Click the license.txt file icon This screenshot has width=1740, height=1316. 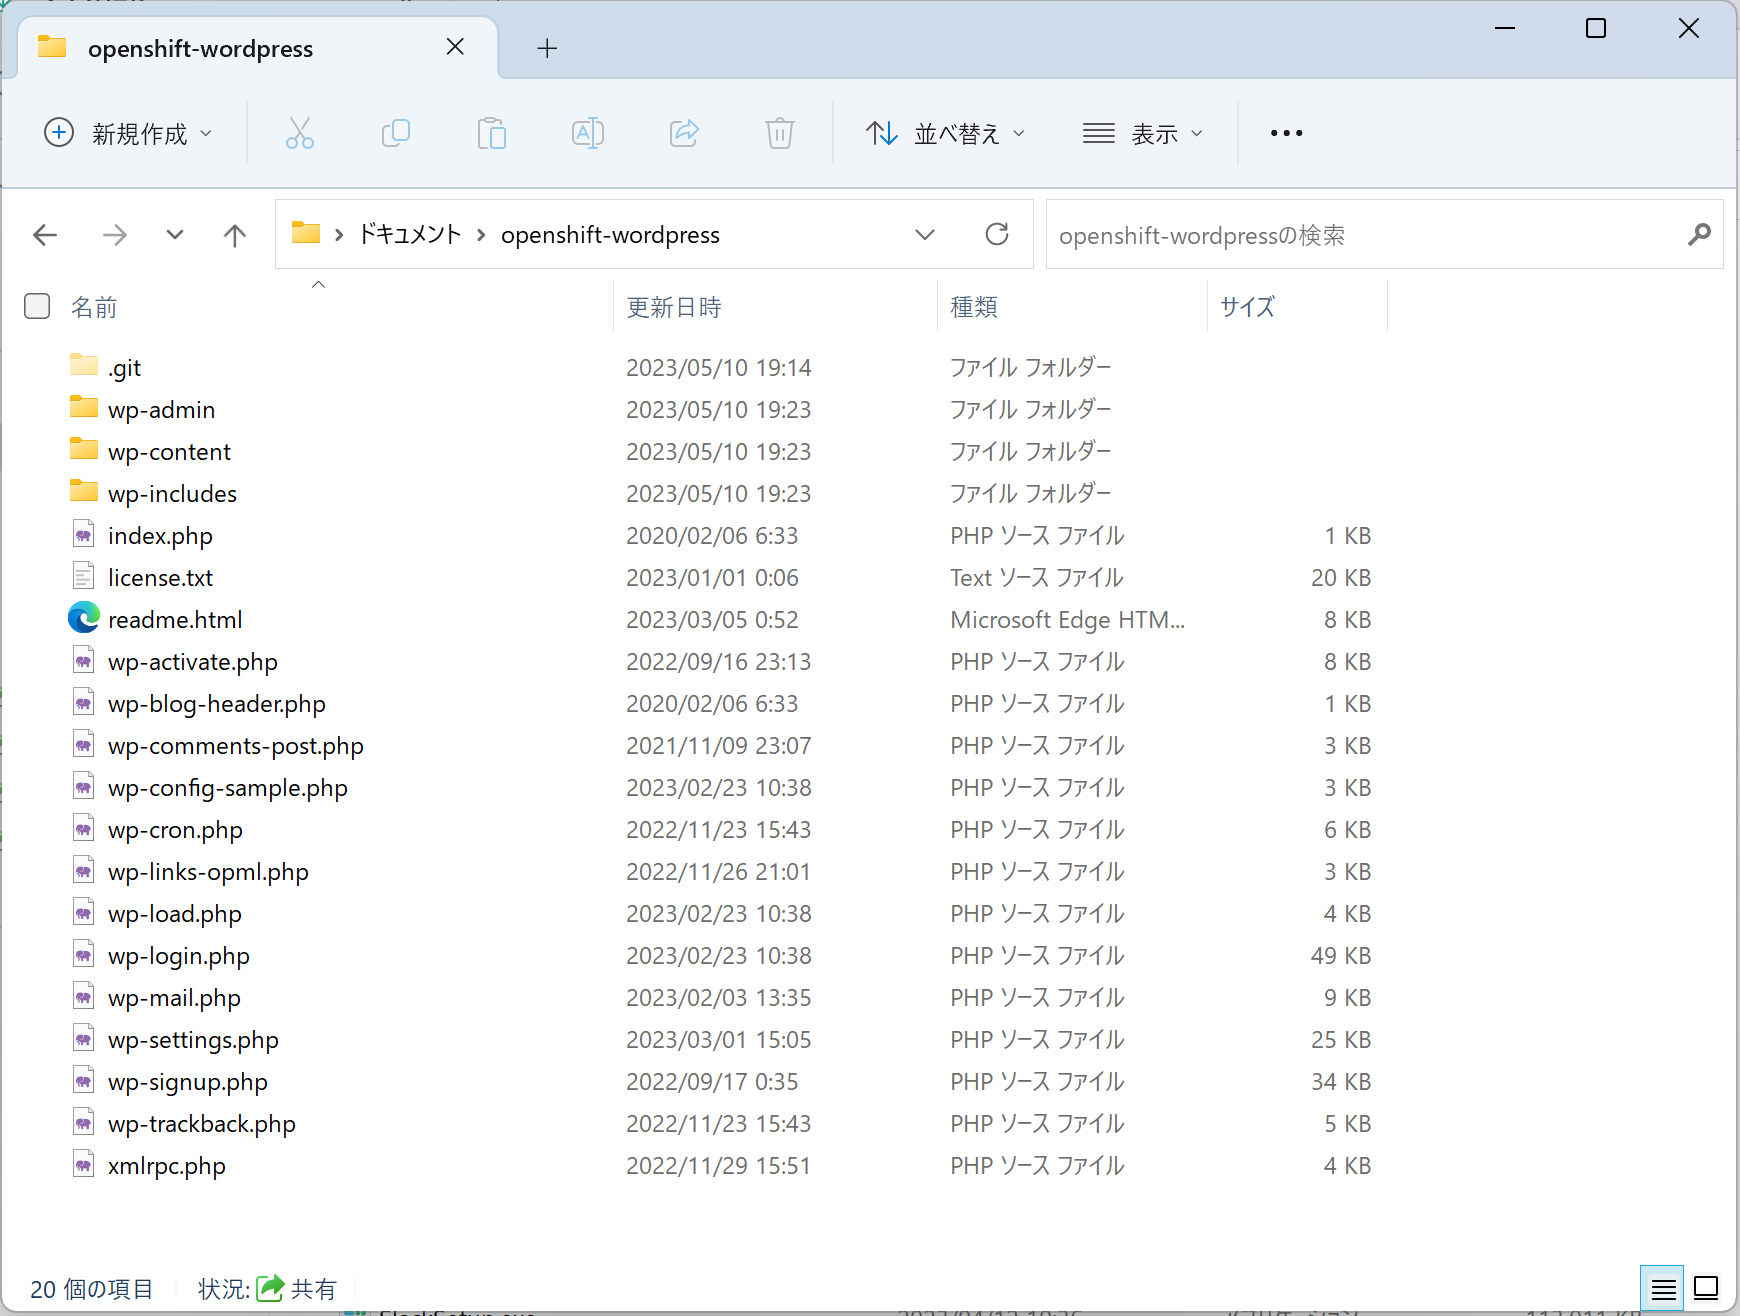84,577
